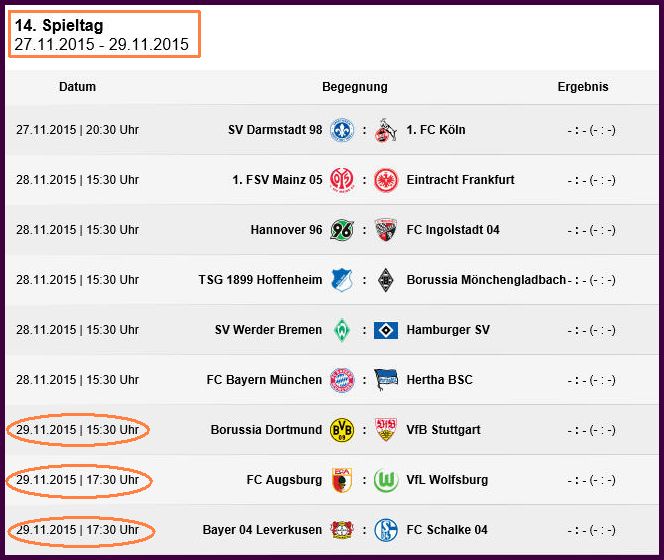Select the Hamburger SV diamond flag logo
The image size is (664, 560).
coord(386,330)
